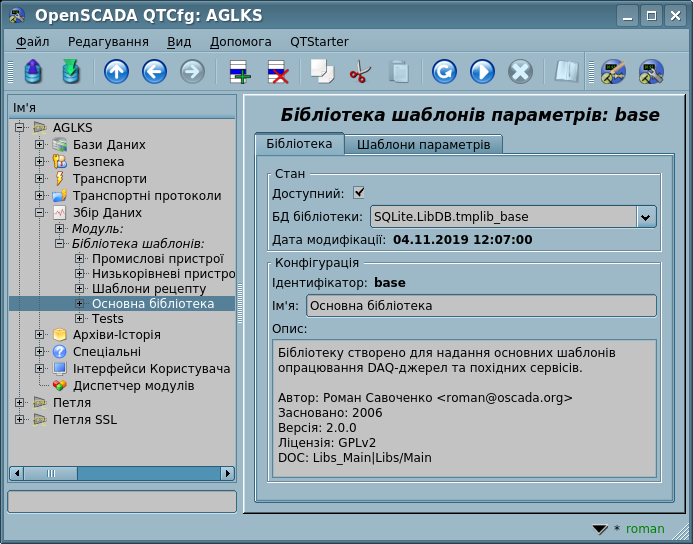Go up a level with up arrow
Viewport: 693px width, 544px height.
coord(117,72)
